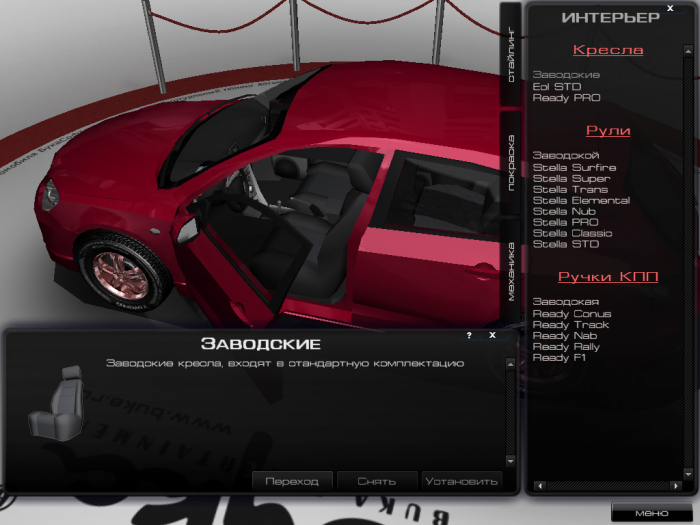700x525 pixels.
Task: Select Заводская gear knob
Action: click(x=566, y=302)
